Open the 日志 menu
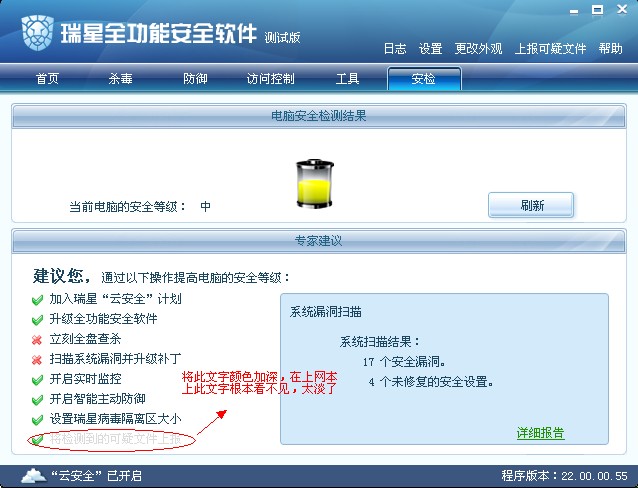Screen dimensions: 638x488 [395, 49]
